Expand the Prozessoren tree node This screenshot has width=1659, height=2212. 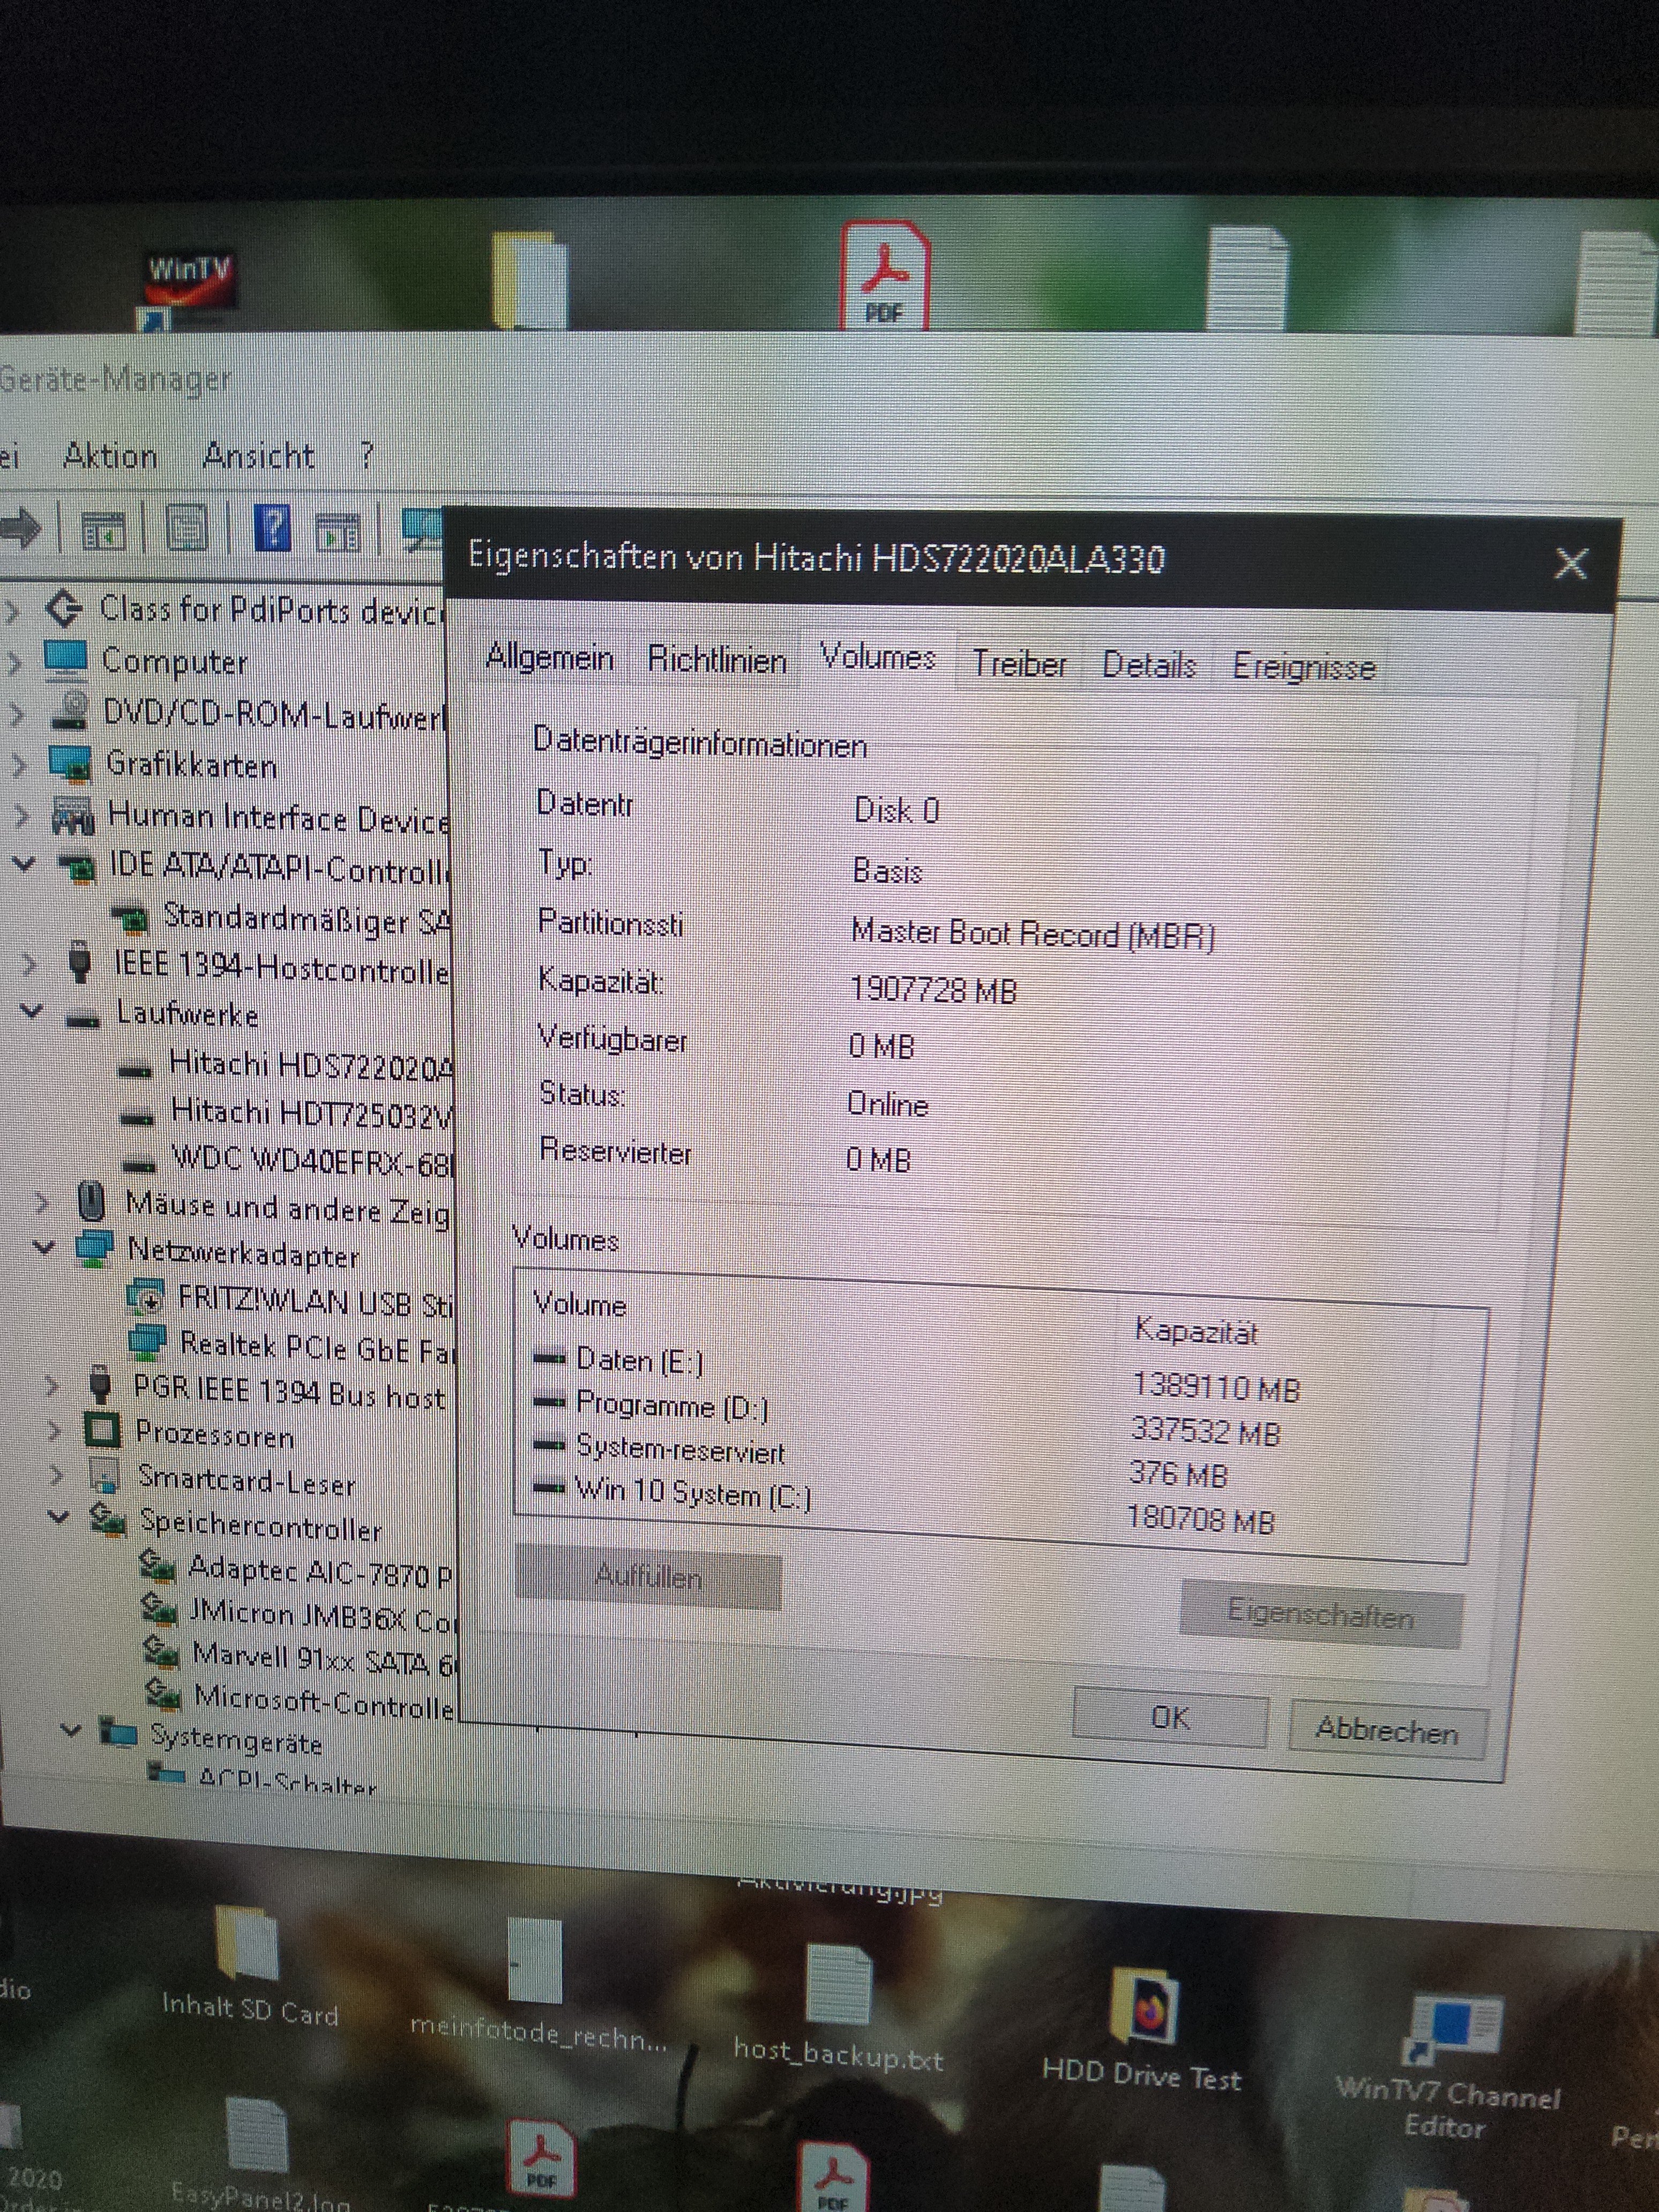54,1431
